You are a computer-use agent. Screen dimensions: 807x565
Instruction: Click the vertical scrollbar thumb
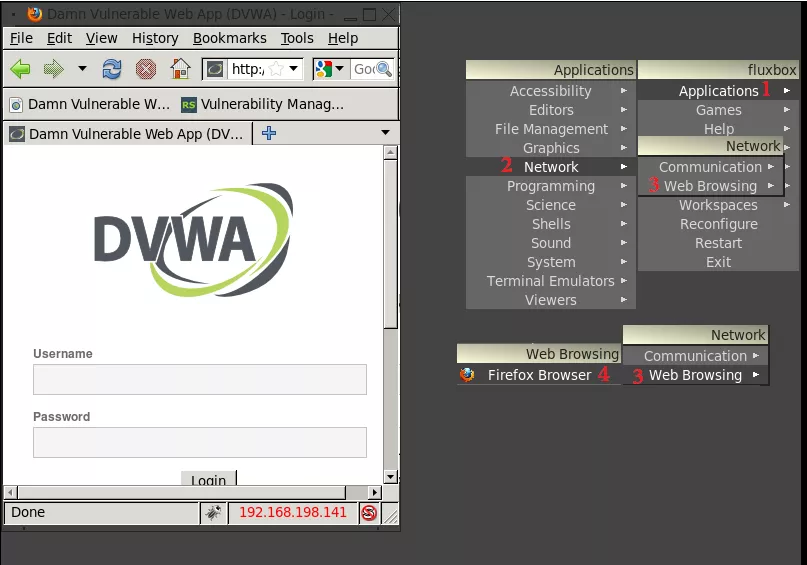point(391,244)
